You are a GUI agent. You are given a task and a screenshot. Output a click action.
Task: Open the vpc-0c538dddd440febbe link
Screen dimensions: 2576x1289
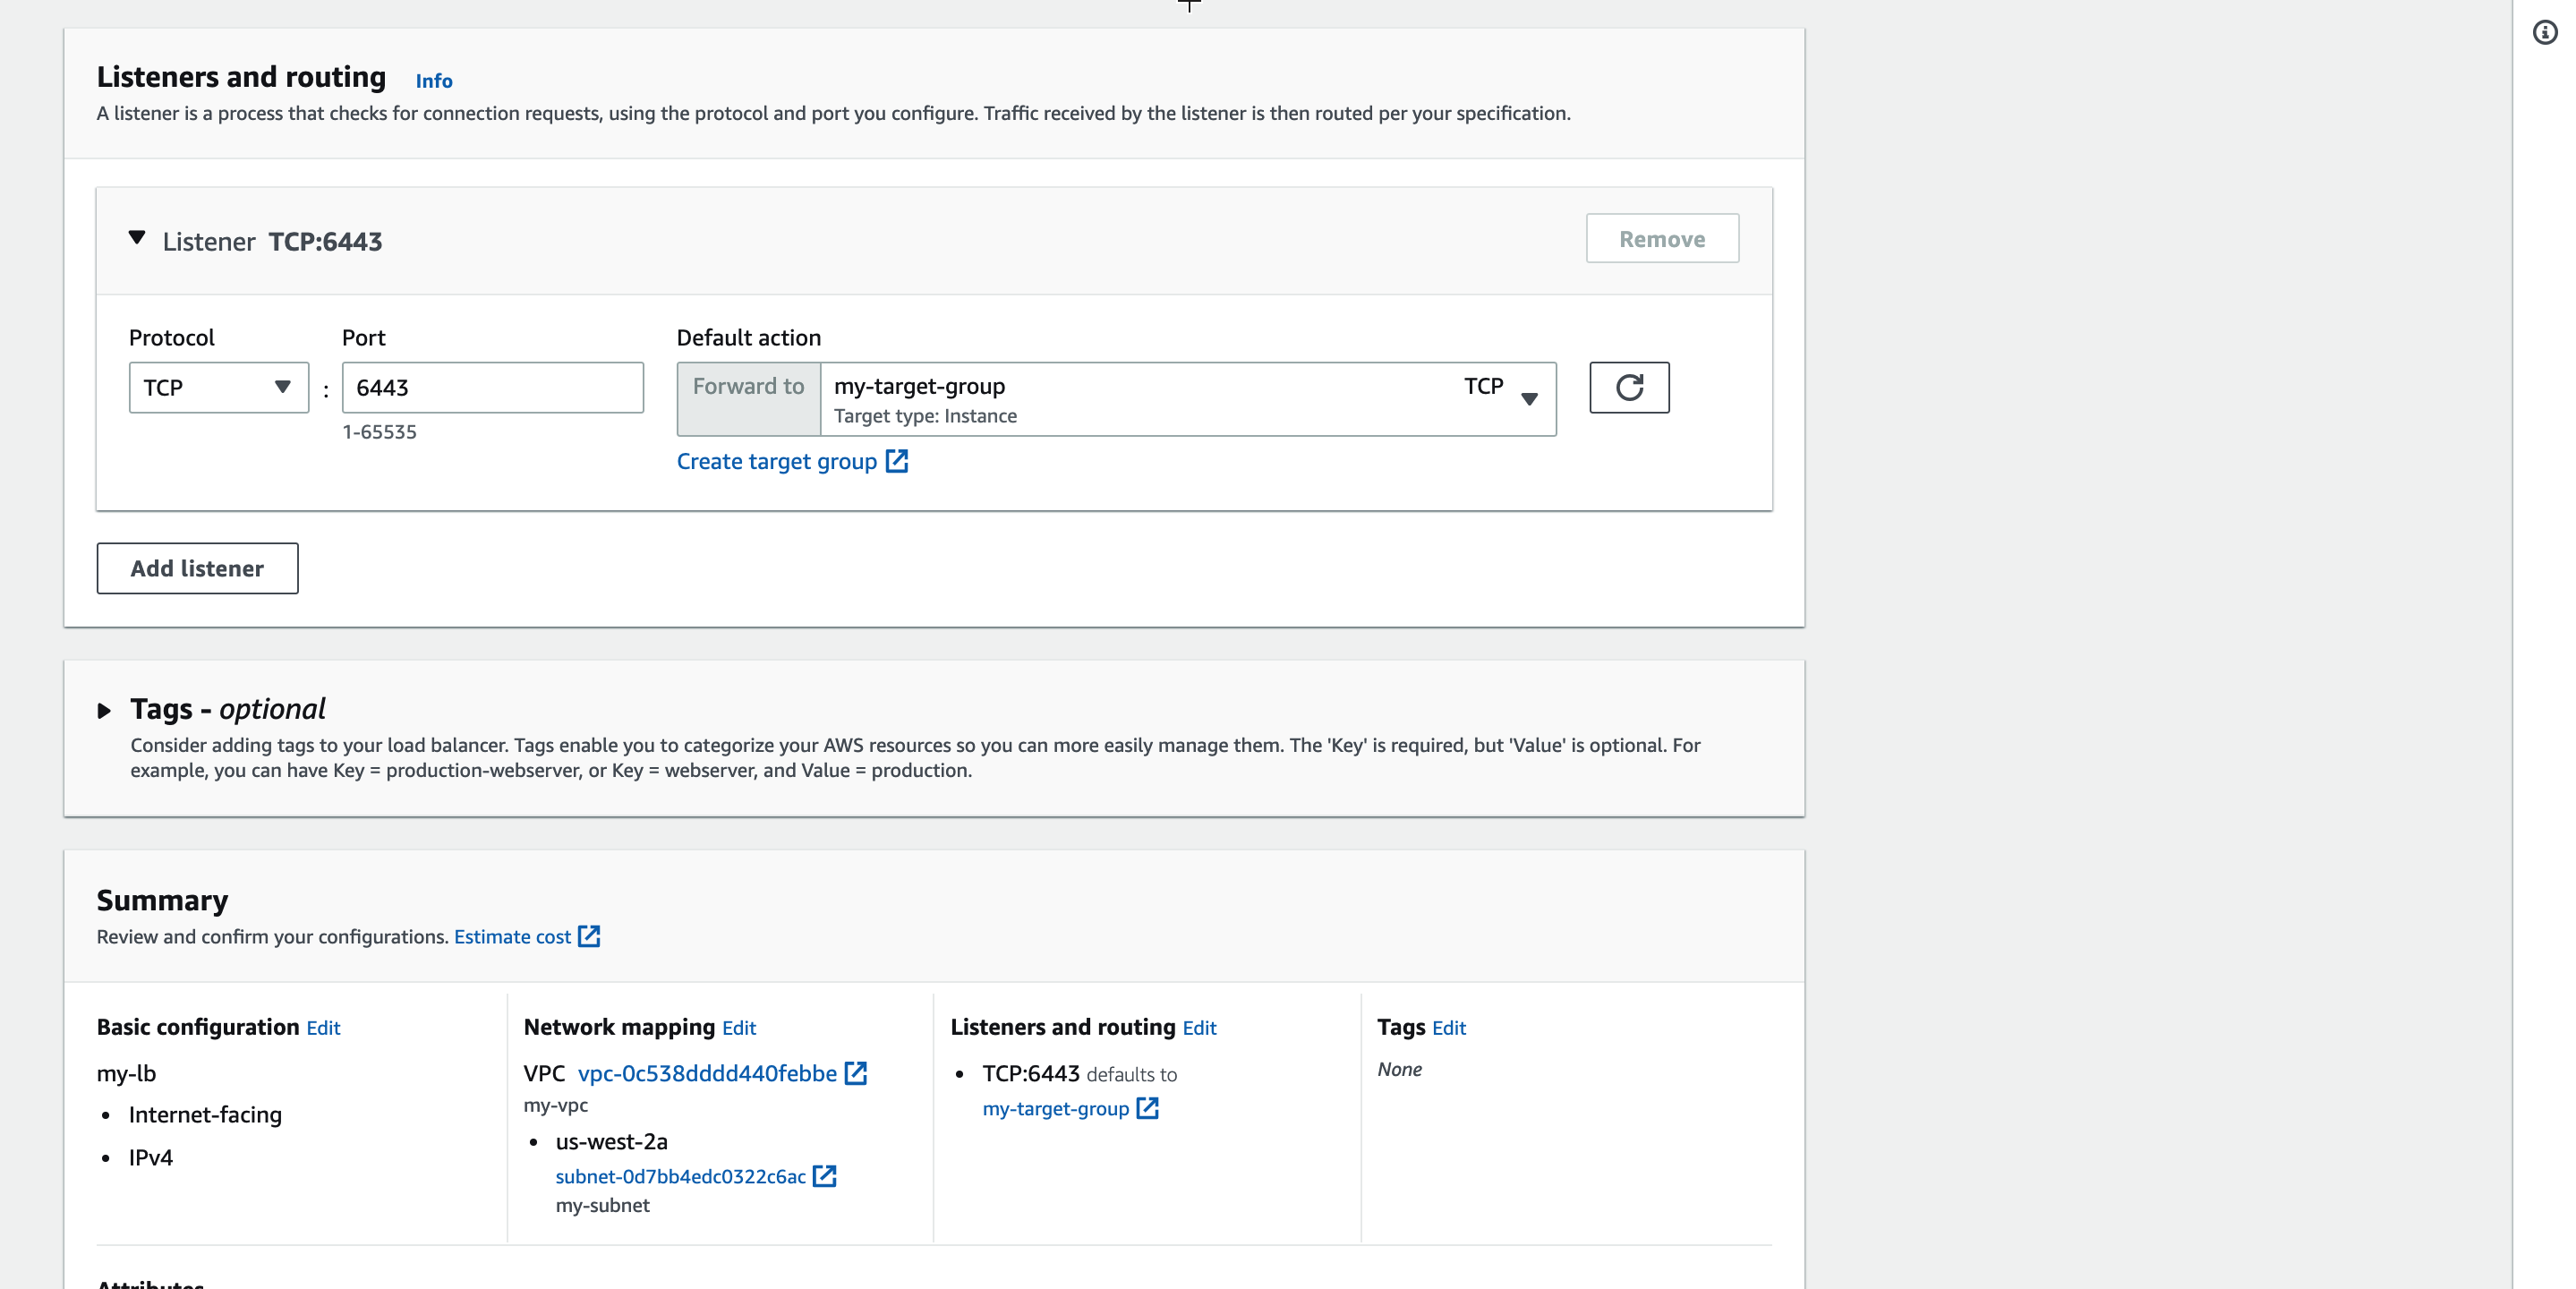[x=707, y=1073]
